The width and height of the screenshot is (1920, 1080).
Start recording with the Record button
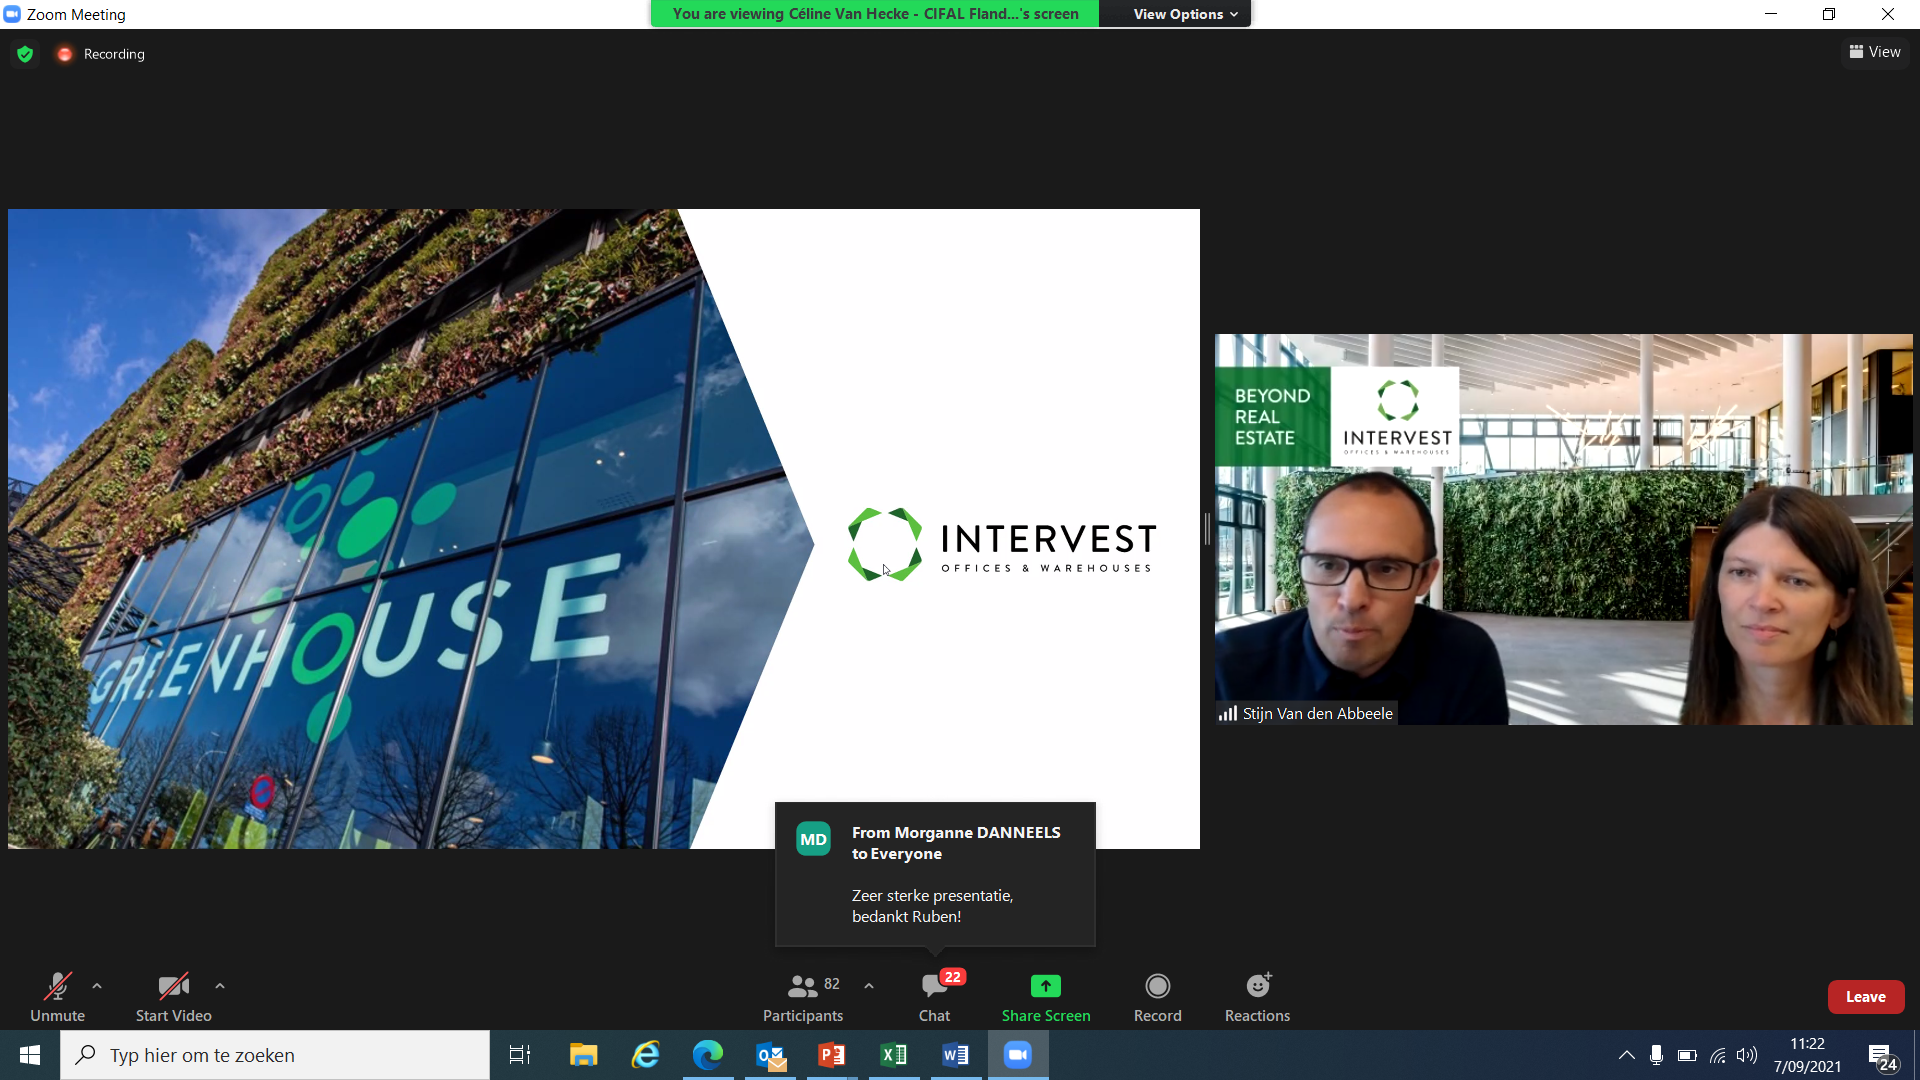coord(1157,986)
